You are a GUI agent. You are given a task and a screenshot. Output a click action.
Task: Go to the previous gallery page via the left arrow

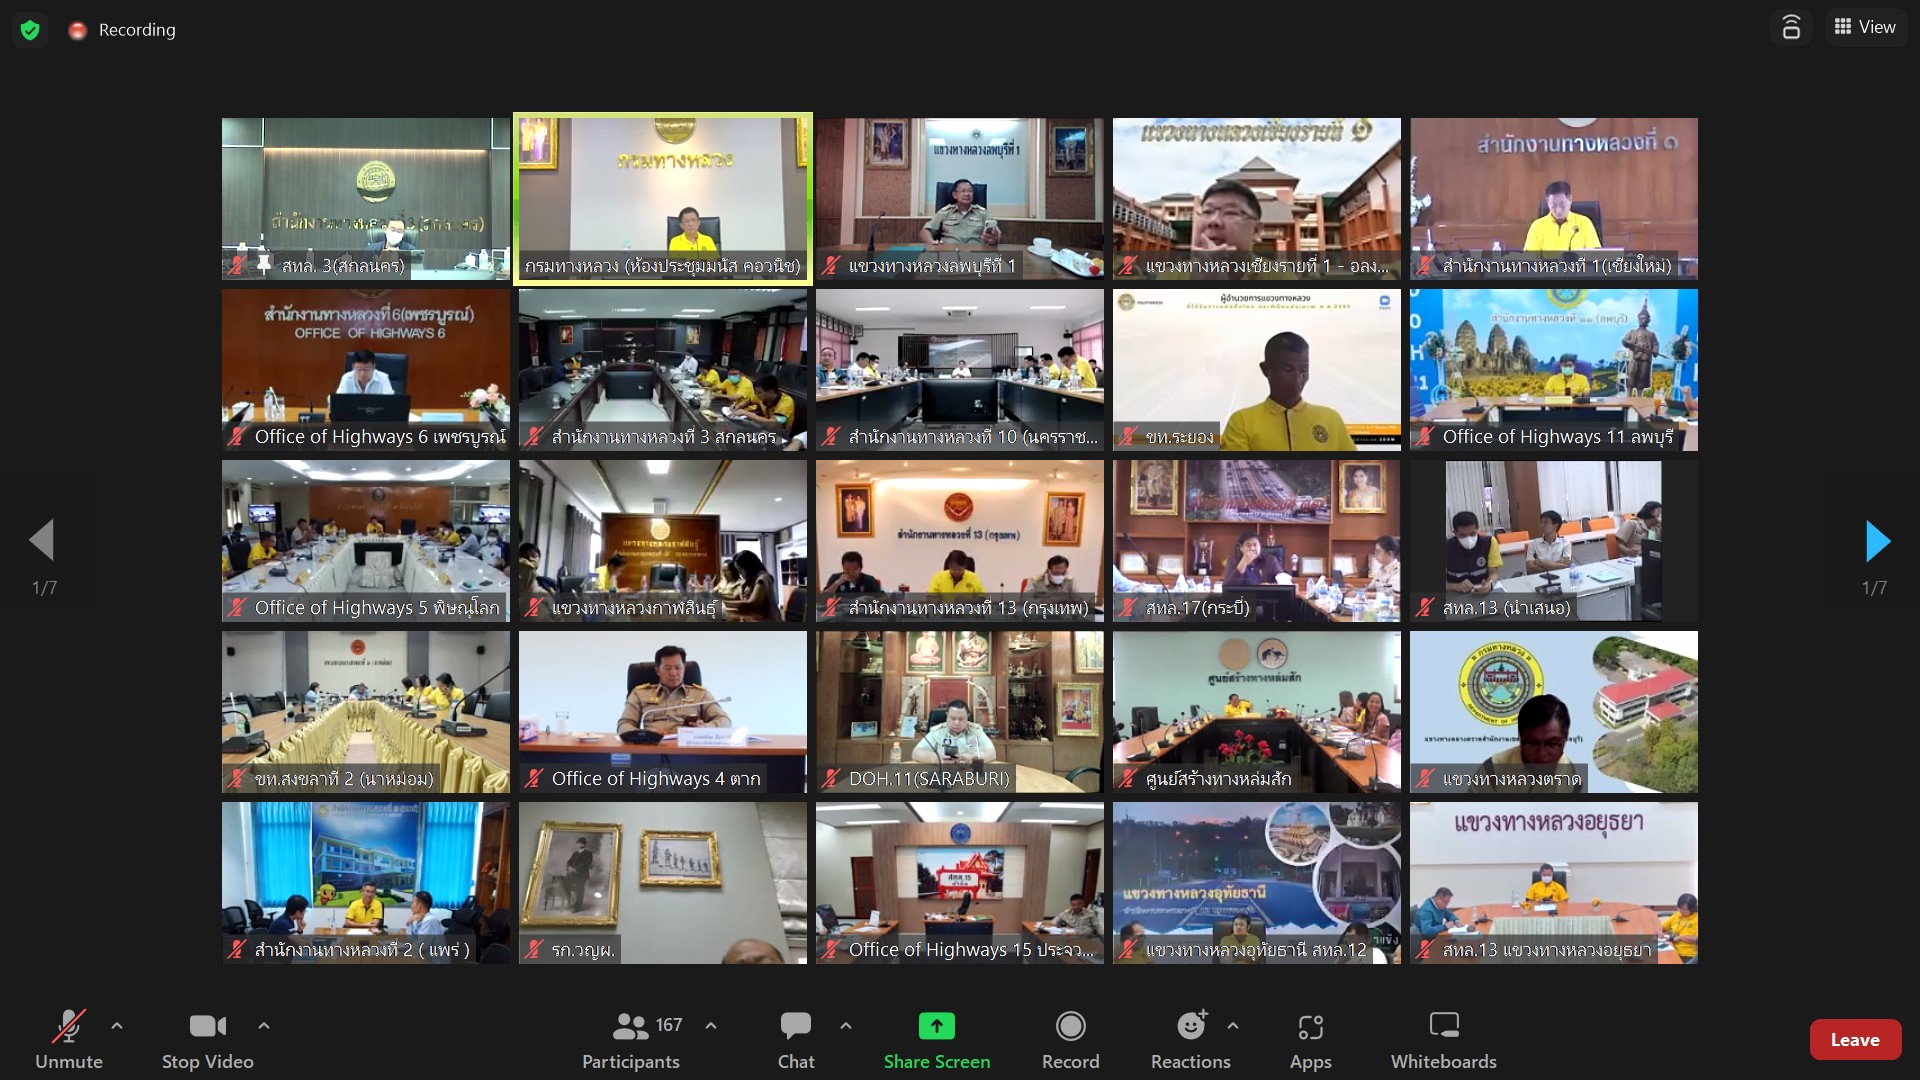42,541
